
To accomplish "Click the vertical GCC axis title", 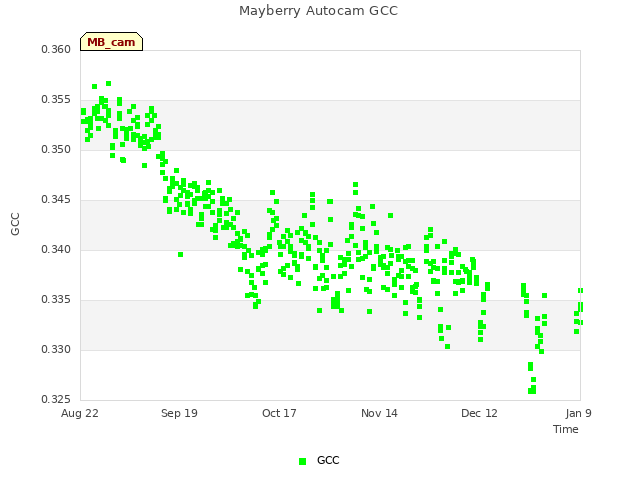I will pos(15,224).
